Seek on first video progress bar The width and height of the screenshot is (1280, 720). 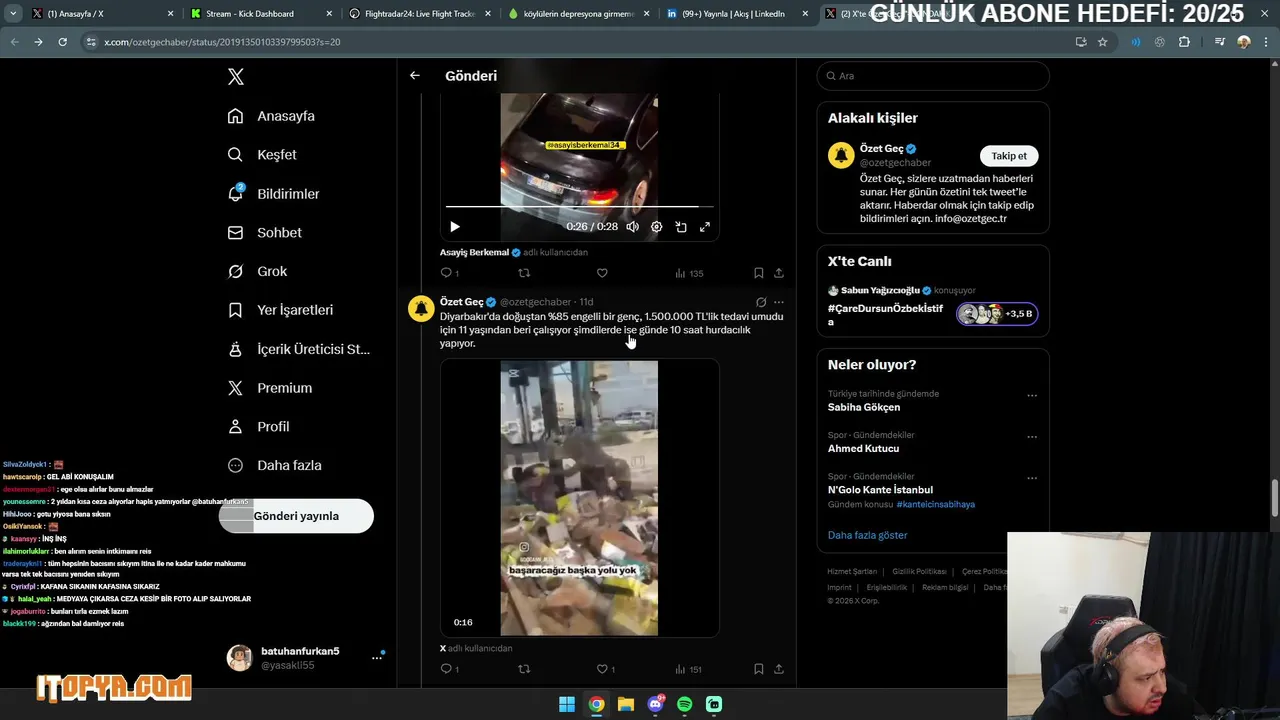coord(579,206)
